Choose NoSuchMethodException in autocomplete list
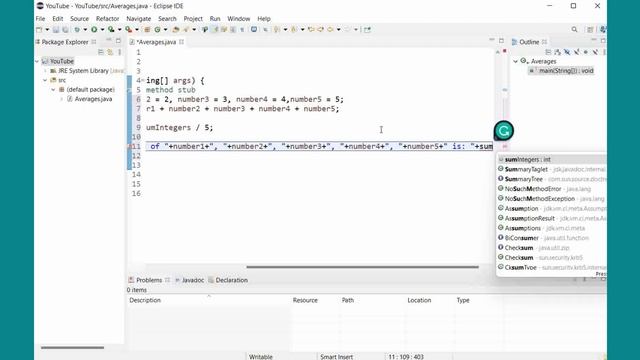Image resolution: width=640 pixels, height=360 pixels. [551, 198]
